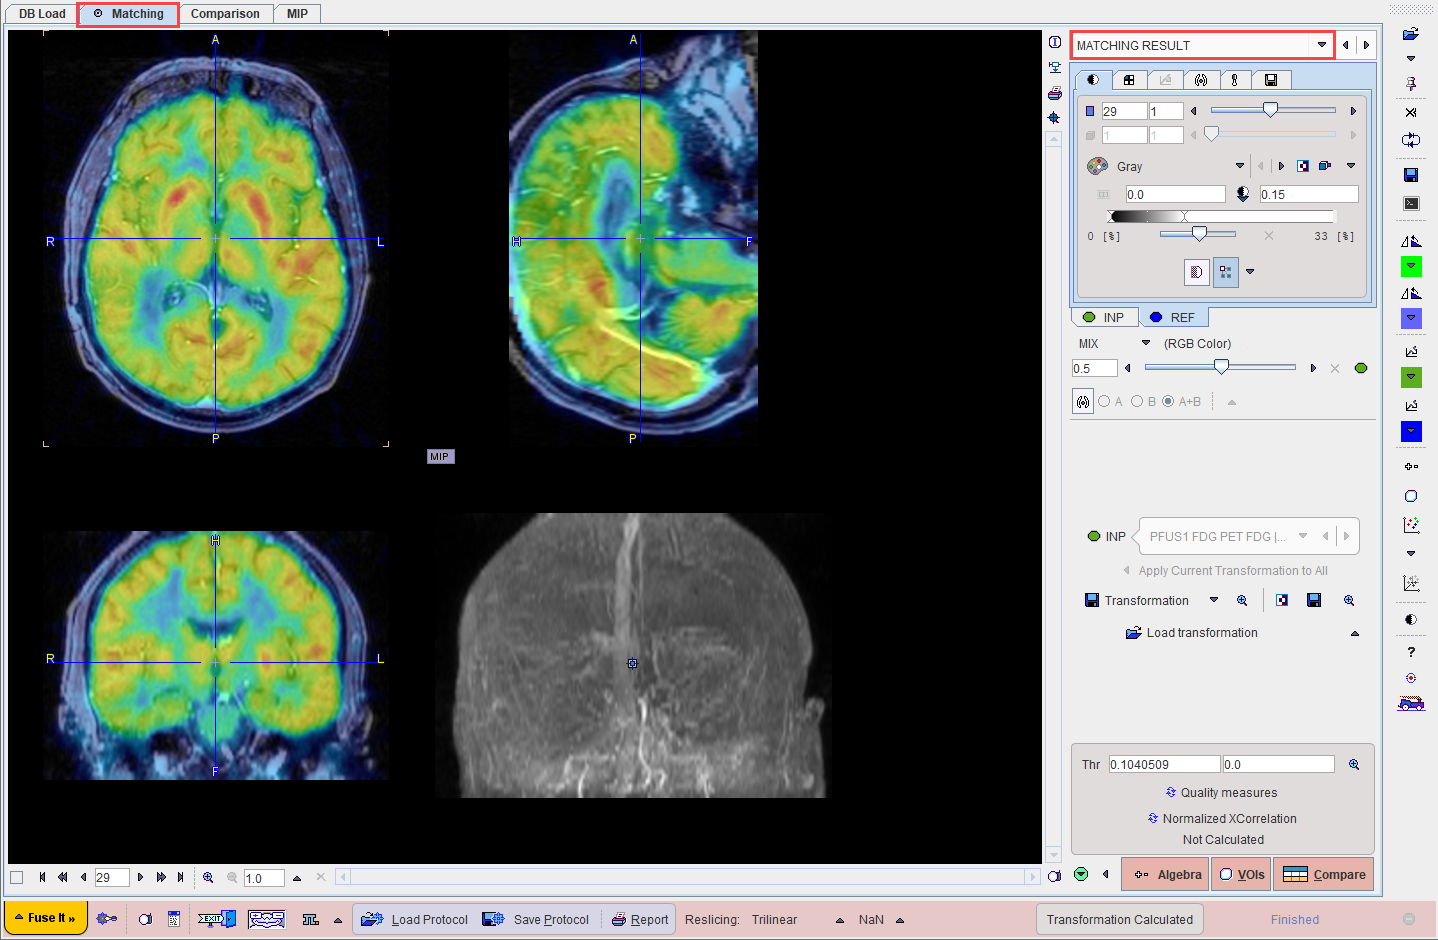
Task: Tick the checkbox left of slice navigation
Action: coord(17,877)
